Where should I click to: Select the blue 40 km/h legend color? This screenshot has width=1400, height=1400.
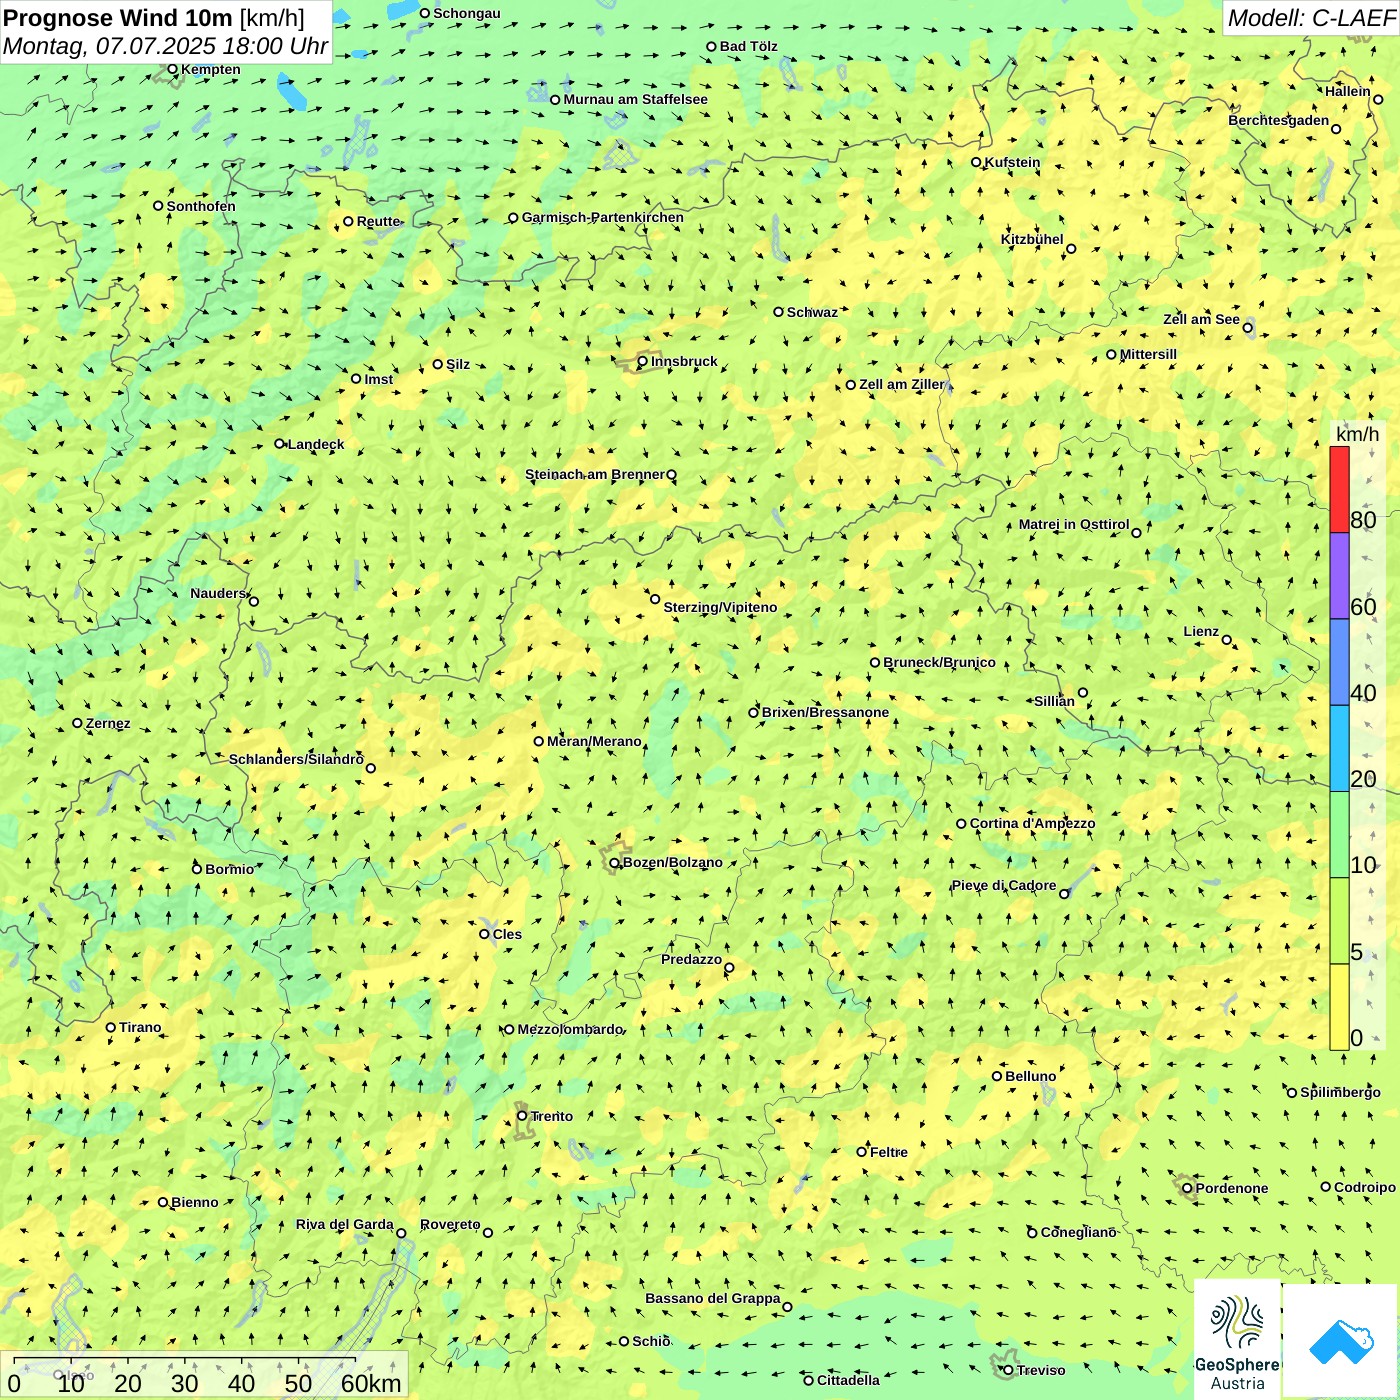tap(1339, 662)
